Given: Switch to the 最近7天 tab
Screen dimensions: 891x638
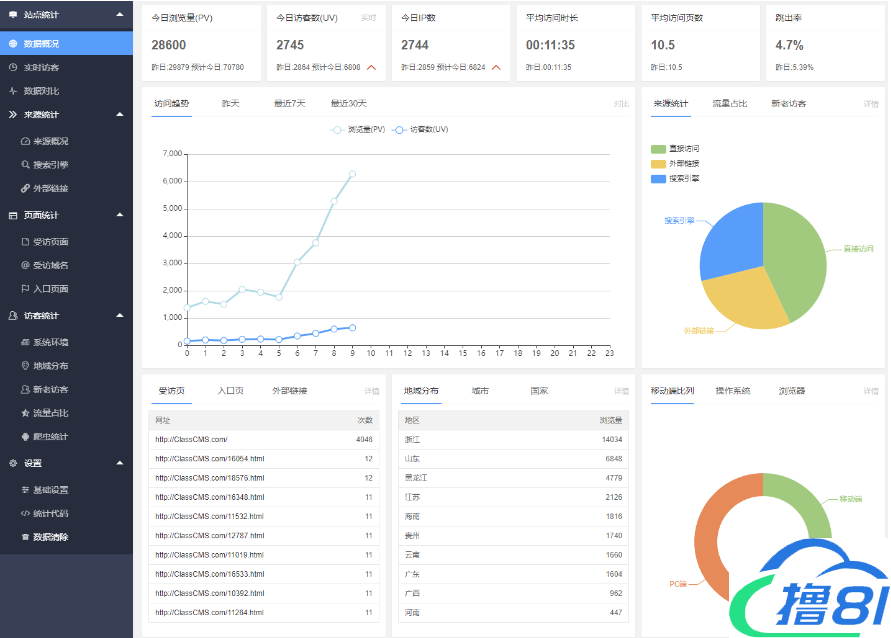Looking at the screenshot, I should point(289,103).
